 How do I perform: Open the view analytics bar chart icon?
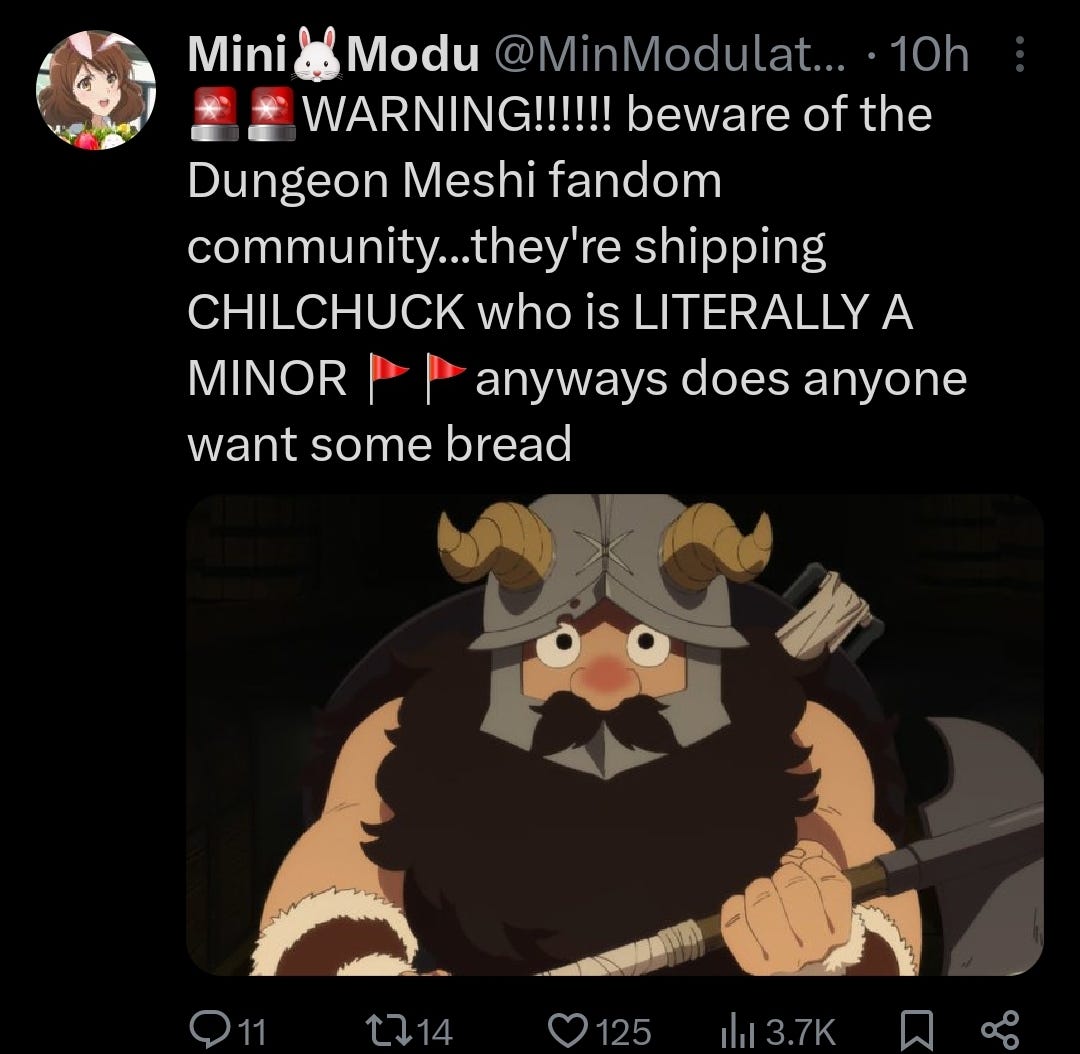coord(739,1032)
